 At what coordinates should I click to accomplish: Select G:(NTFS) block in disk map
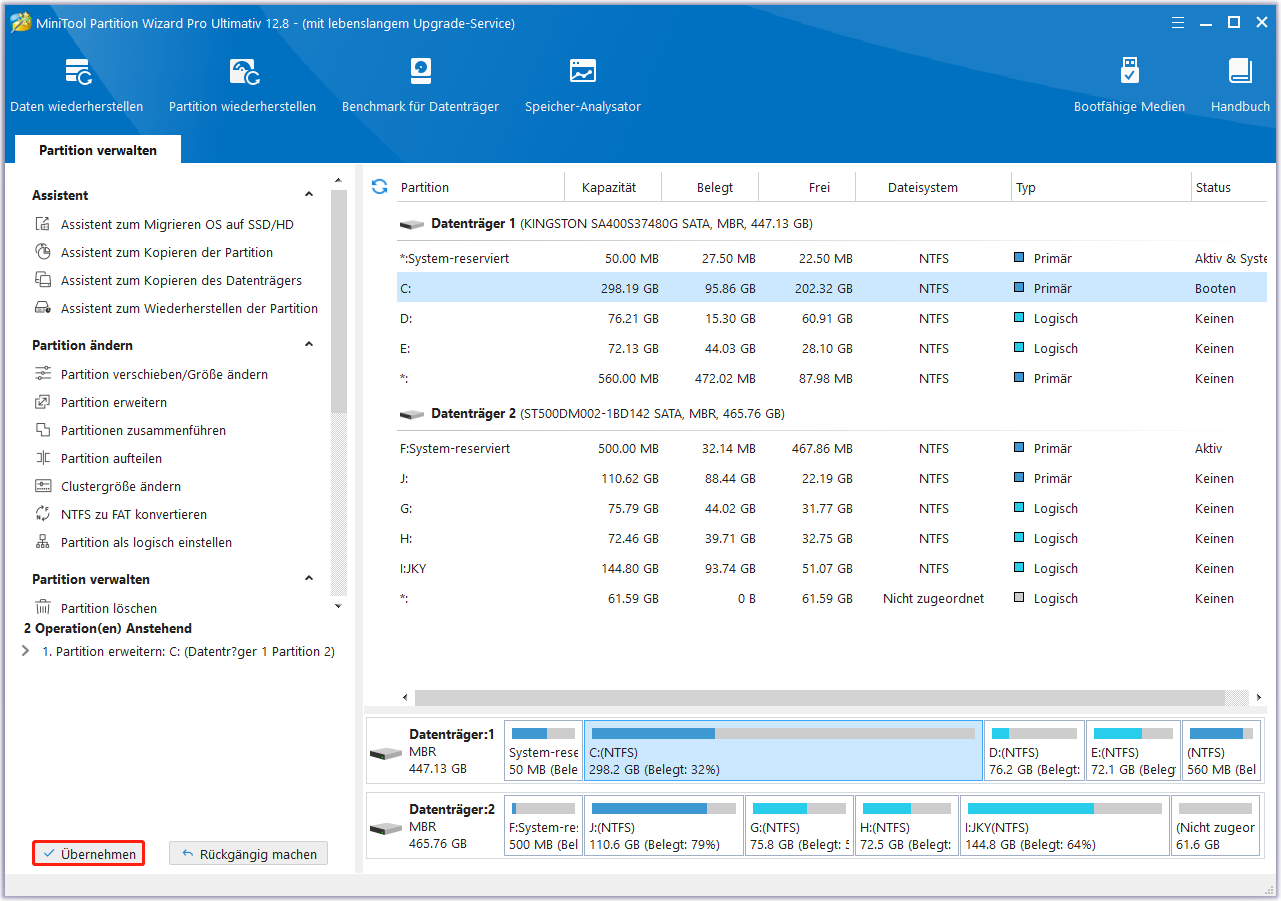798,827
